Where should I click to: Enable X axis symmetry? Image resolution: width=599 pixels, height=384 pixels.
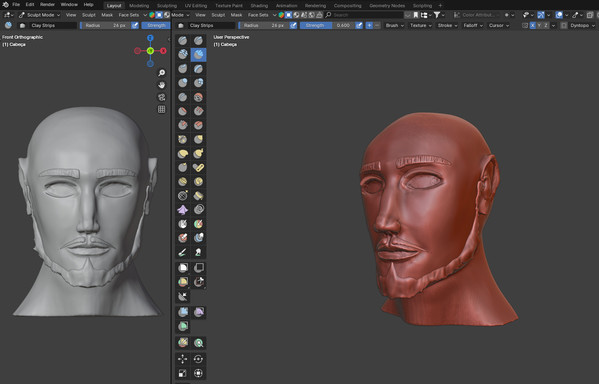[x=533, y=26]
